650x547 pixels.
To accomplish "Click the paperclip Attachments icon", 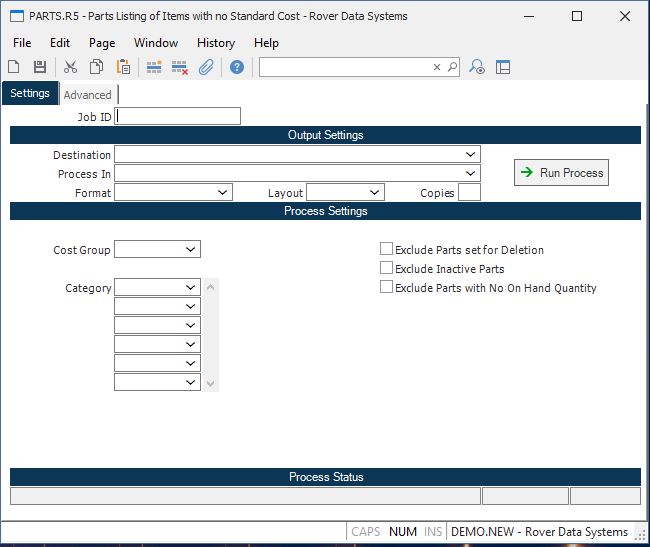I will tap(206, 67).
